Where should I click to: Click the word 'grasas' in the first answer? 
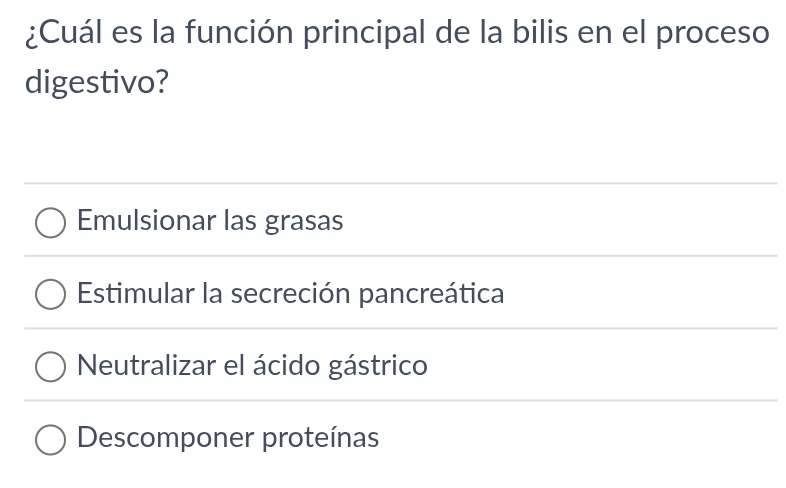[x=303, y=221]
